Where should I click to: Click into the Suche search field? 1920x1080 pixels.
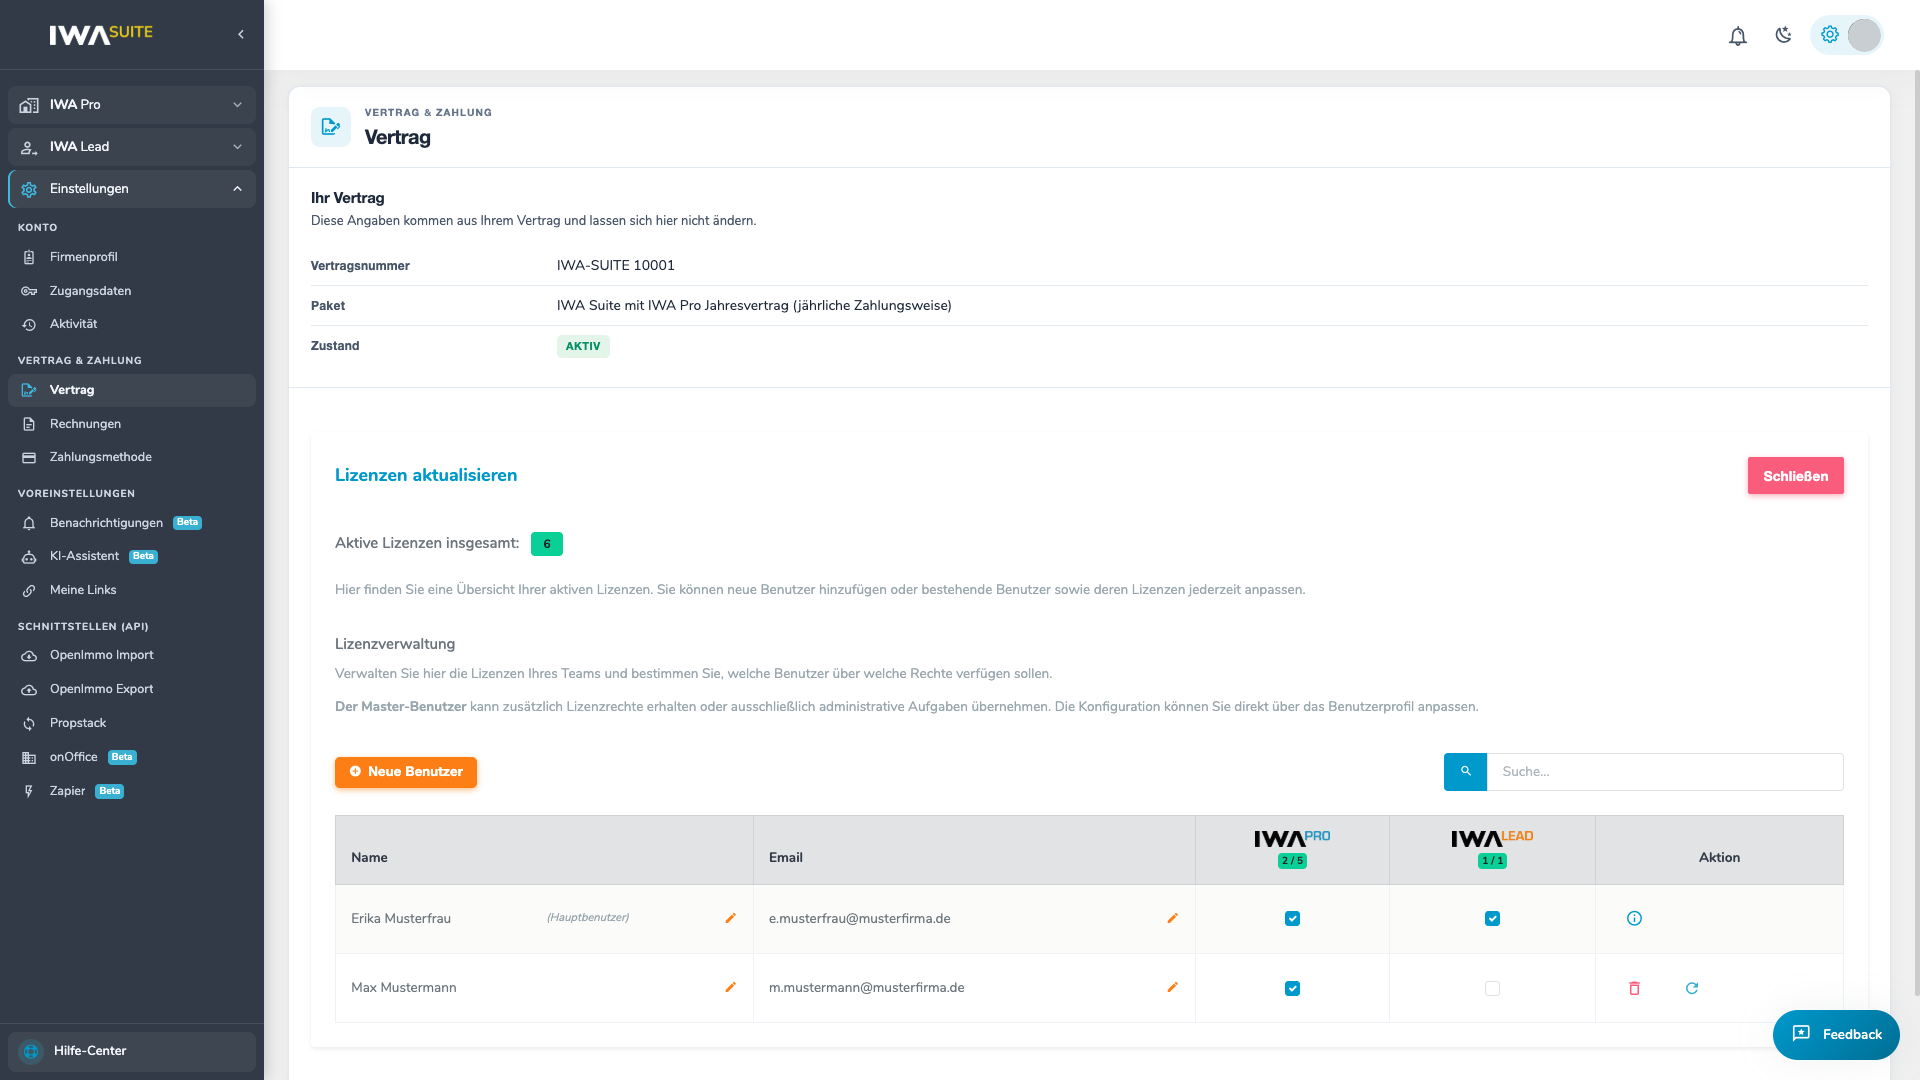tap(1665, 772)
